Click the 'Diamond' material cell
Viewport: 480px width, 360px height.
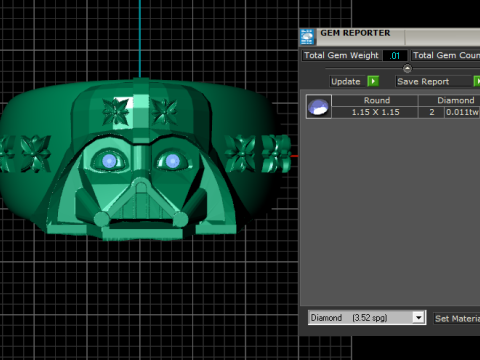pyautogui.click(x=450, y=100)
